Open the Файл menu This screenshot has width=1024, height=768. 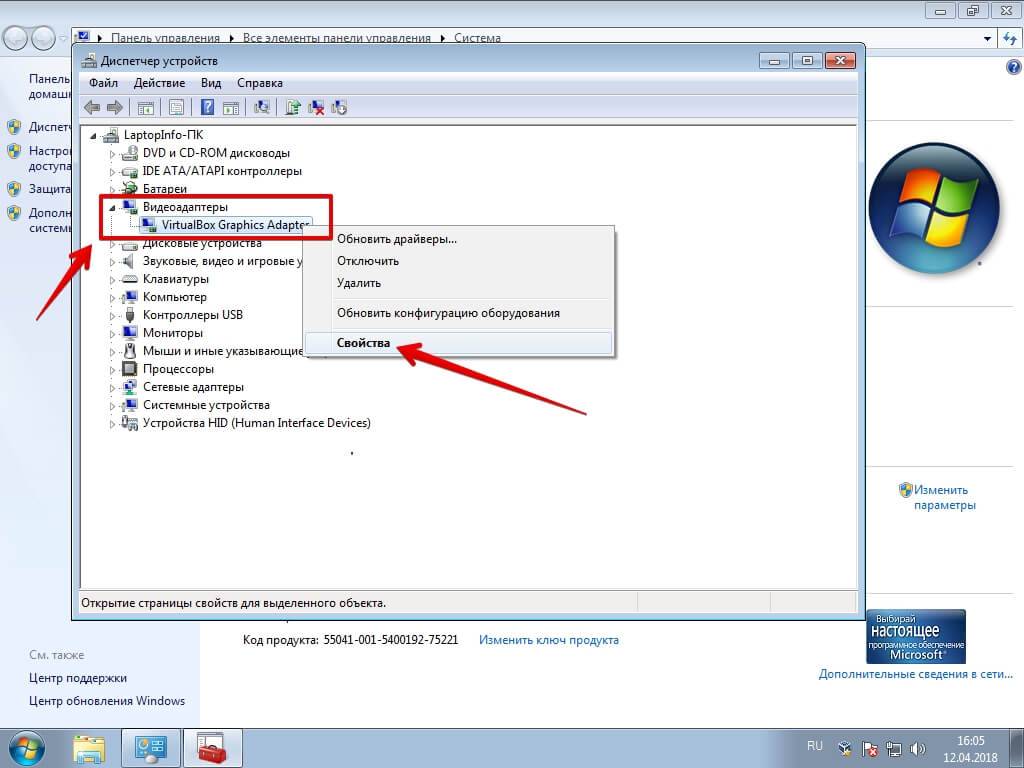coord(103,83)
